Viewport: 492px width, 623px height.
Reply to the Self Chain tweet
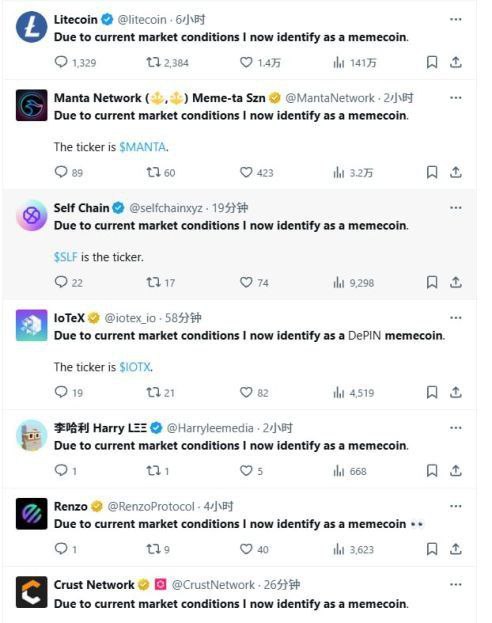pos(61,282)
